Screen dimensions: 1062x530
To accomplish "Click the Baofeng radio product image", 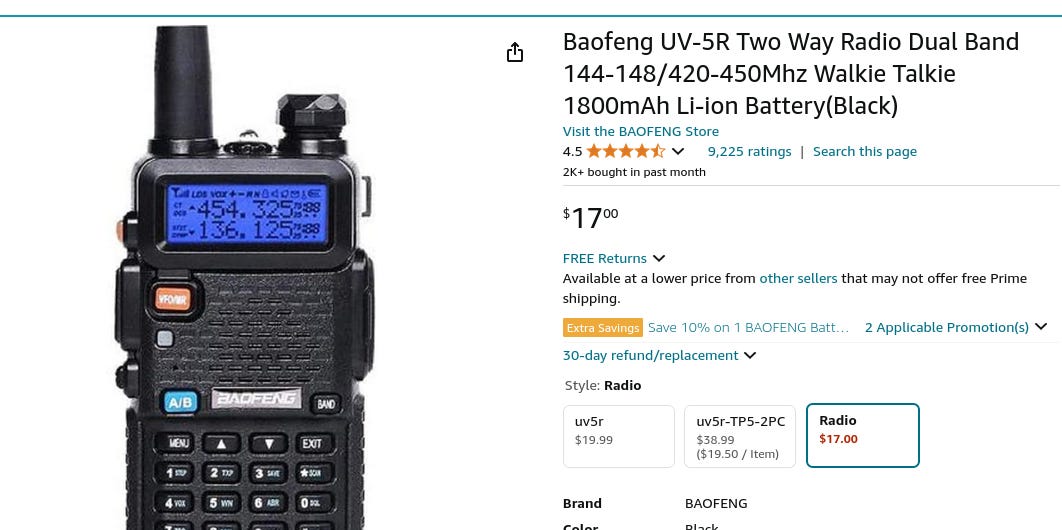I will click(x=244, y=278).
